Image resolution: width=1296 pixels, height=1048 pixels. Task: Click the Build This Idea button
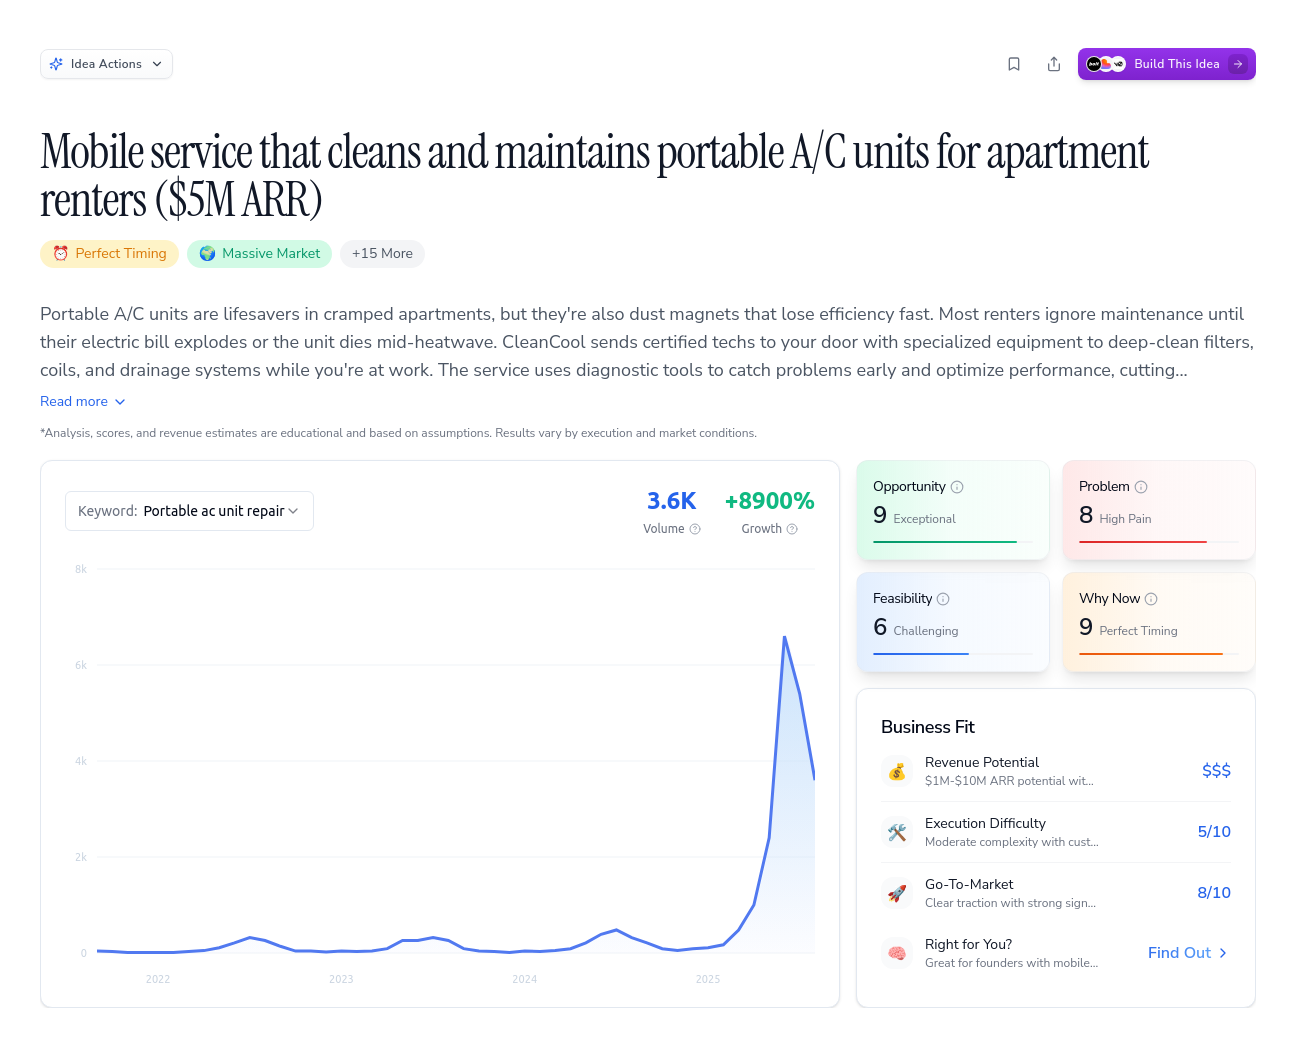click(1166, 64)
